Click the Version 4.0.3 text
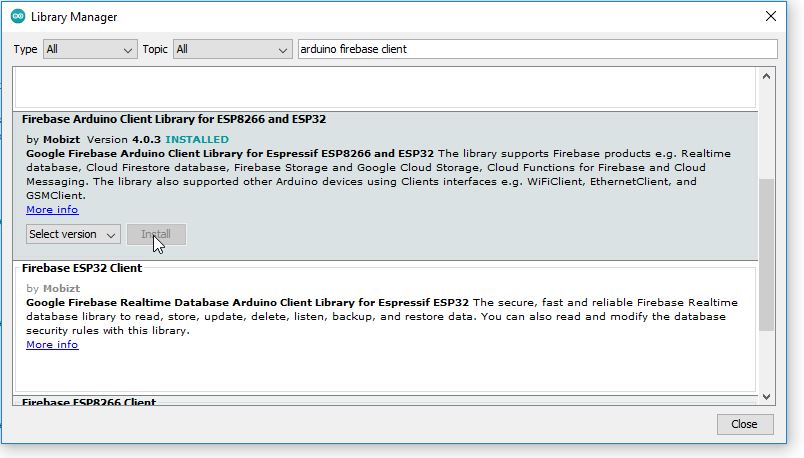804x458 pixels. coord(124,140)
